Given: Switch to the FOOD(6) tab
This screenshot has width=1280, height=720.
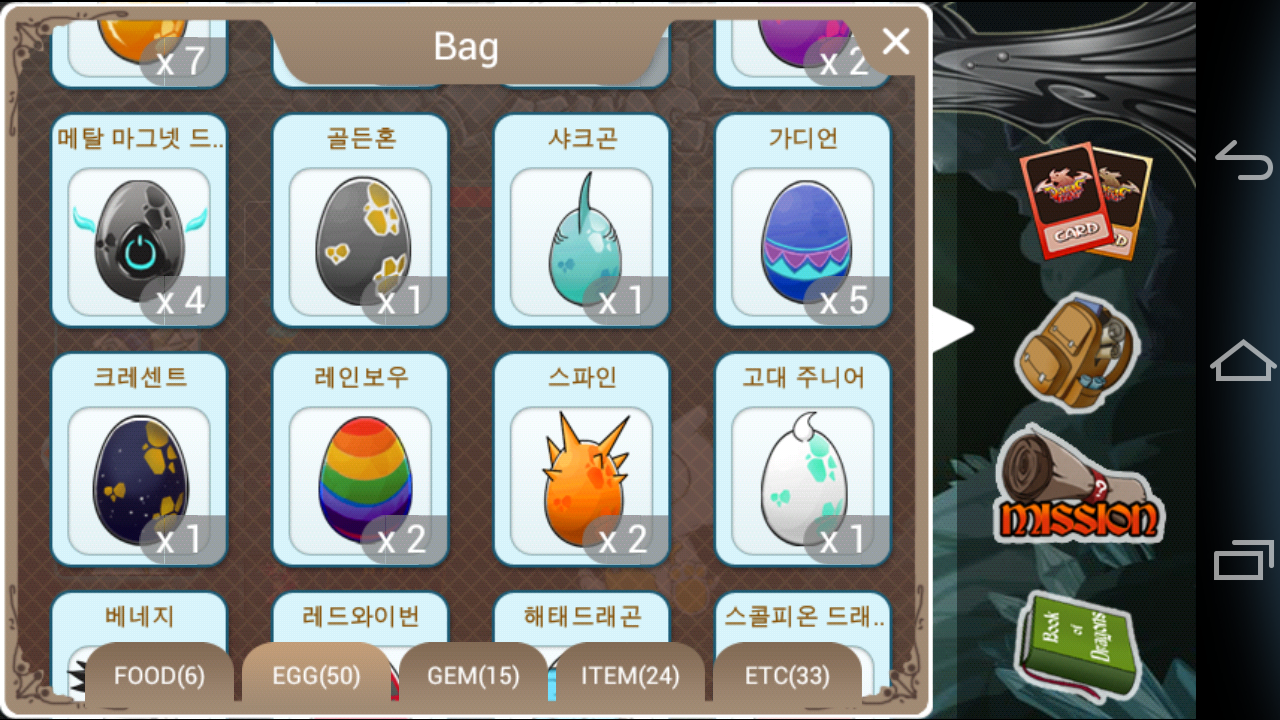Looking at the screenshot, I should pyautogui.click(x=159, y=675).
